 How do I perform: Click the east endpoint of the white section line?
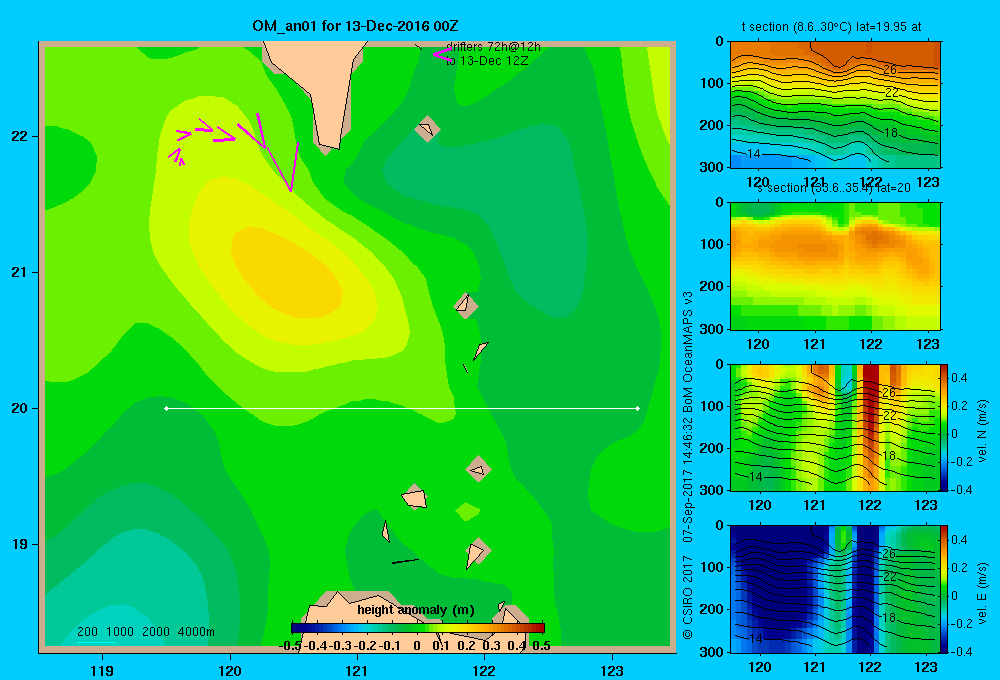[638, 408]
